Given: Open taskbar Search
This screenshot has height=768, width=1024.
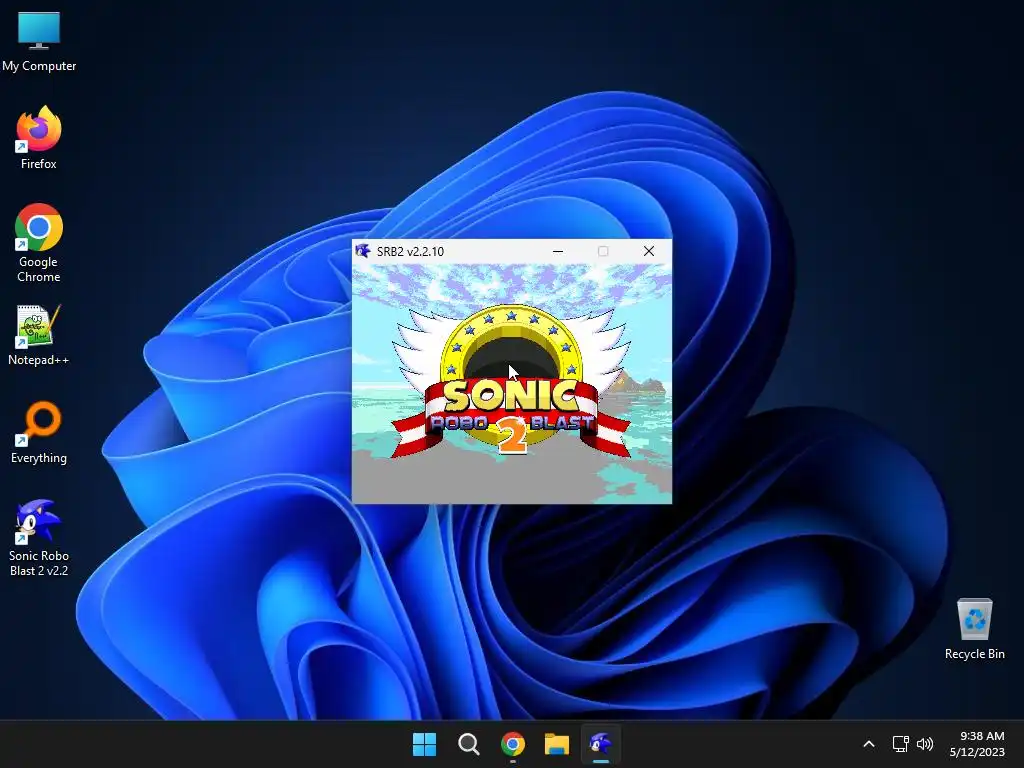Looking at the screenshot, I should click(x=468, y=744).
